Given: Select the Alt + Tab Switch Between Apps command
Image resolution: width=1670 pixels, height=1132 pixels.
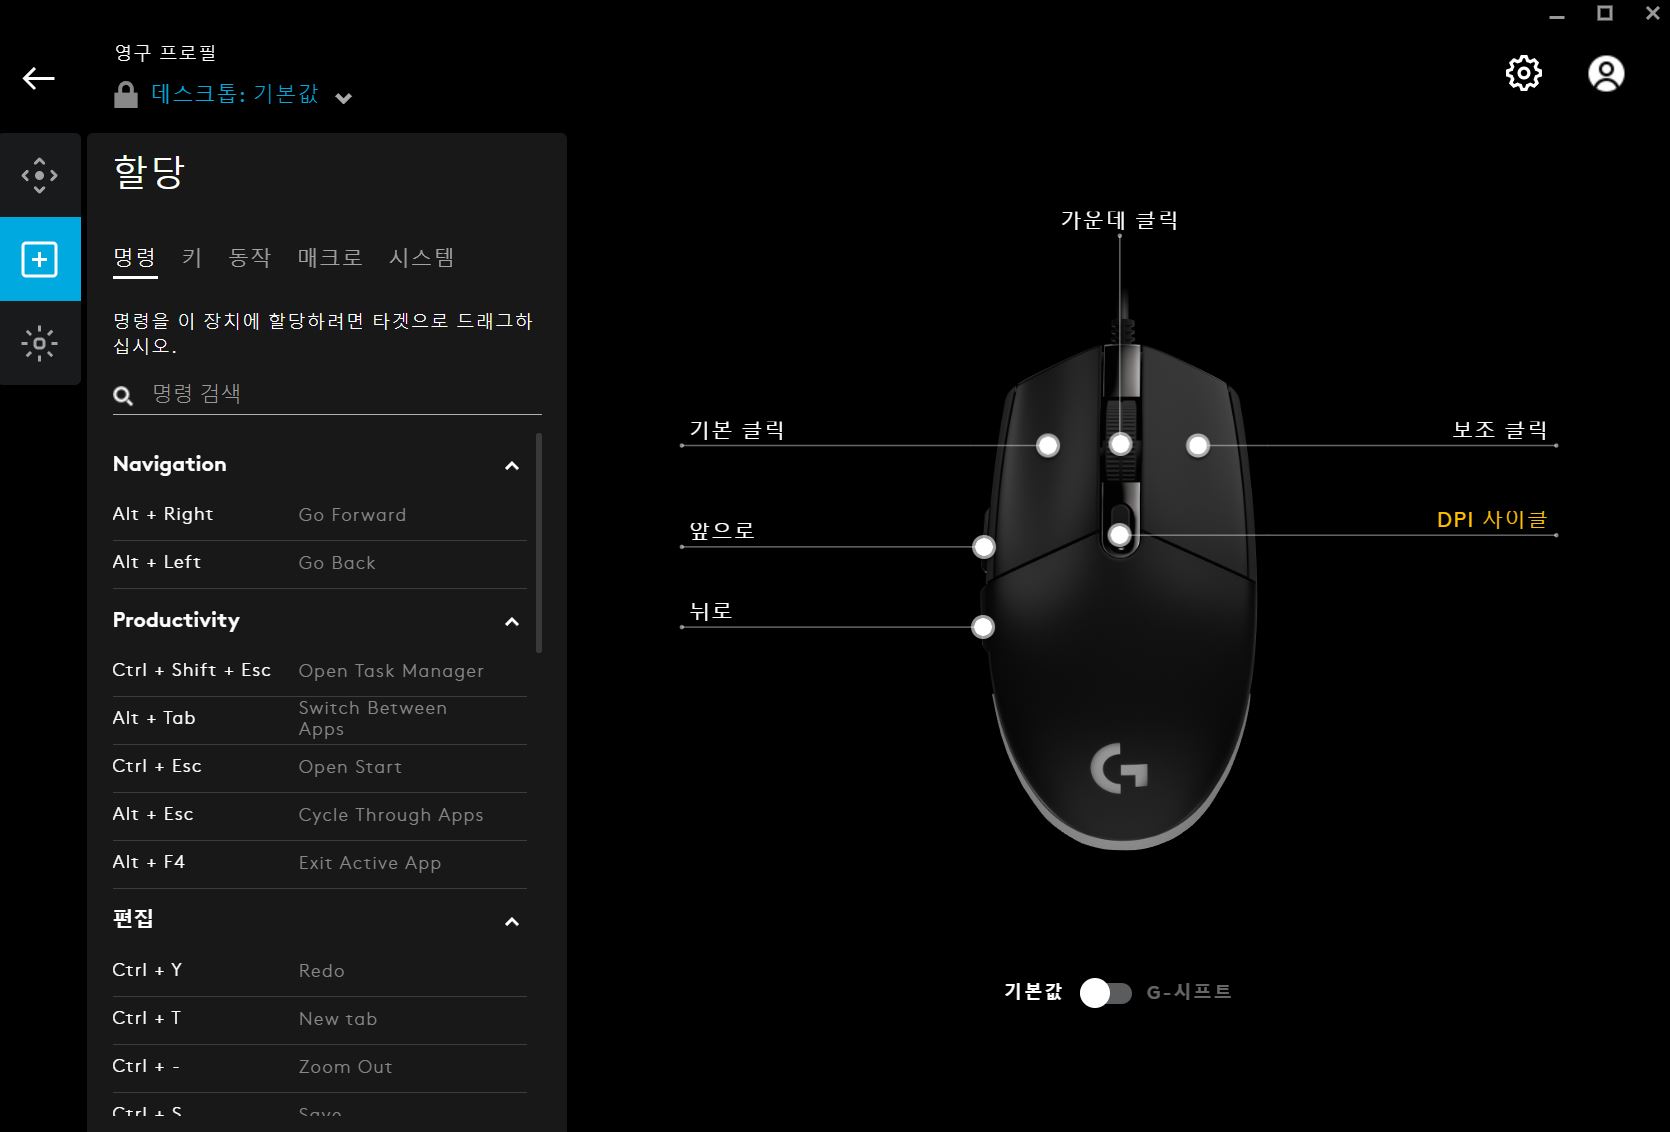Looking at the screenshot, I should (x=319, y=719).
